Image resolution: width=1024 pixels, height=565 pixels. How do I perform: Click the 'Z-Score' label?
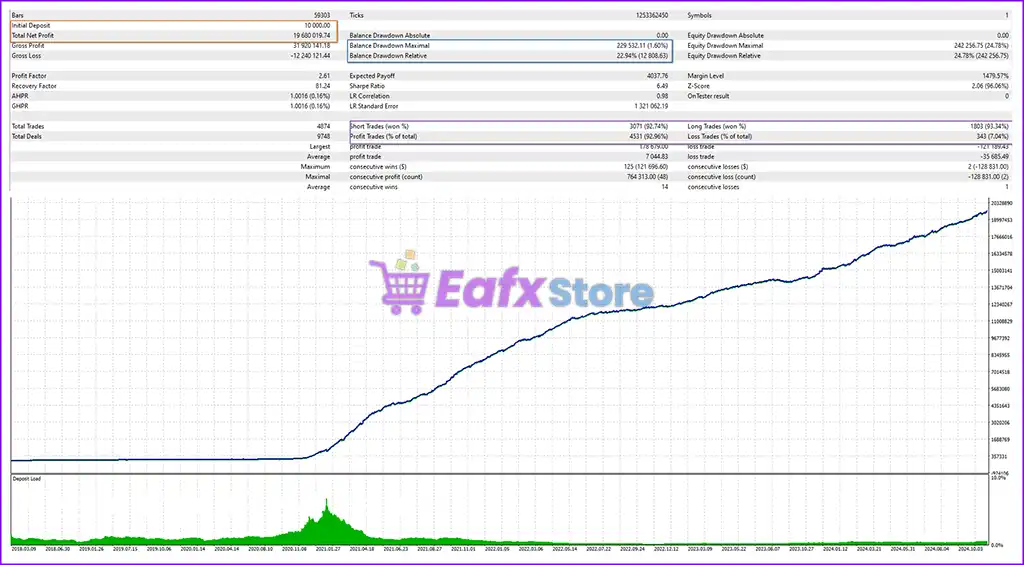[x=697, y=86]
